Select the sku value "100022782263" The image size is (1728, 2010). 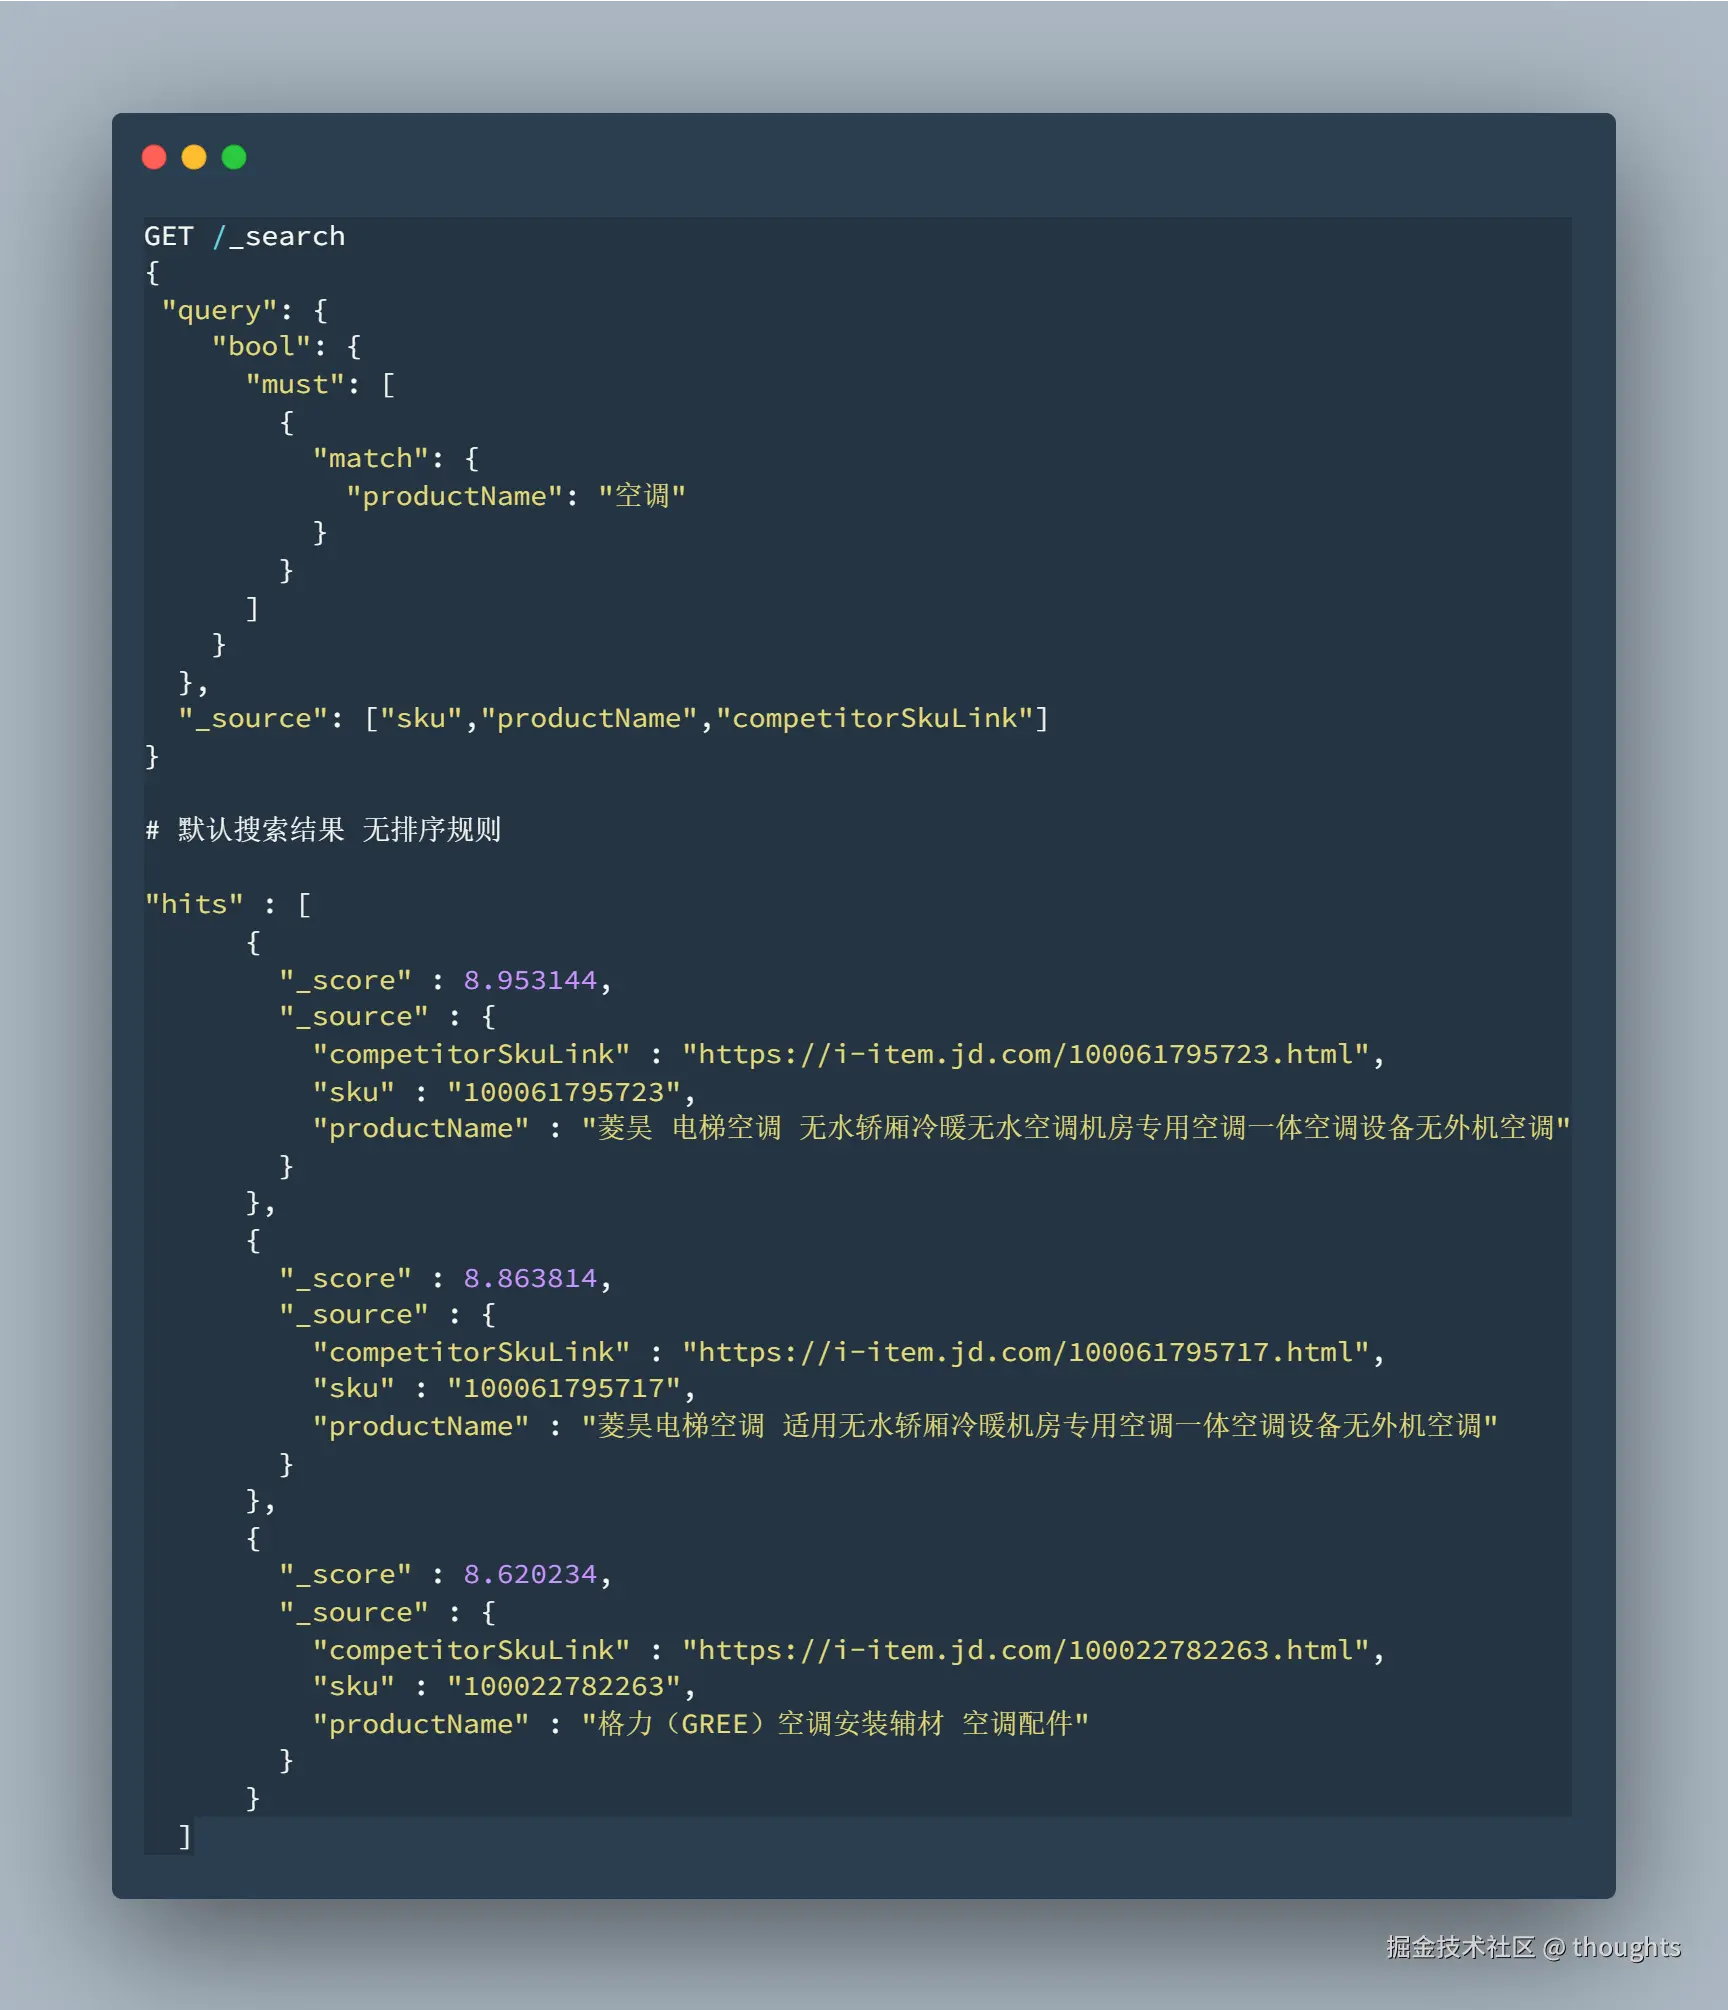564,1687
